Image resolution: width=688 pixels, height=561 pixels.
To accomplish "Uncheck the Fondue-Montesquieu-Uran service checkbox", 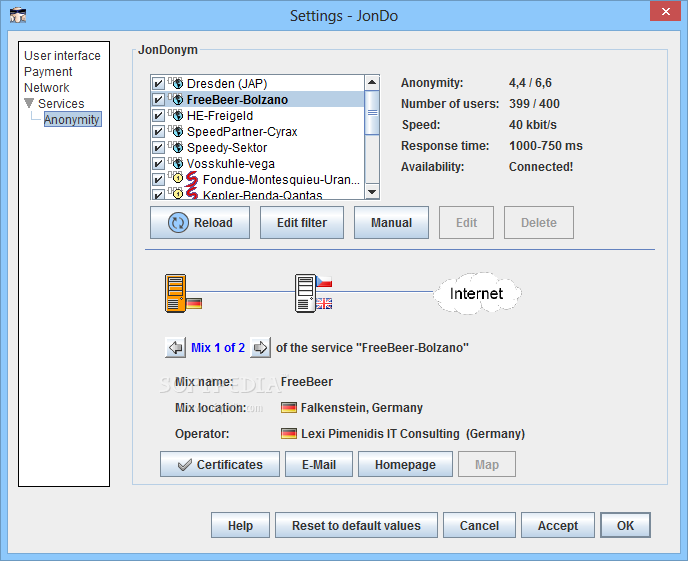I will (158, 180).
